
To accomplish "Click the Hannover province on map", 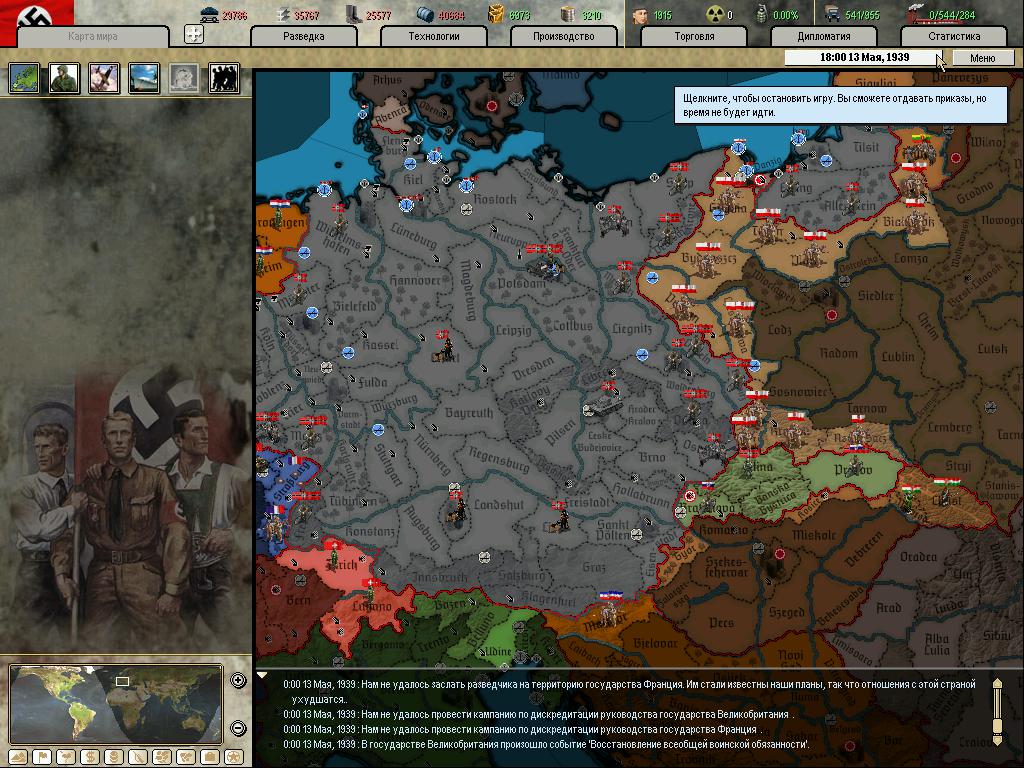I will (x=414, y=281).
